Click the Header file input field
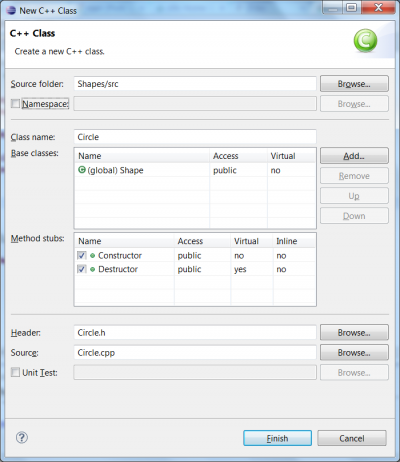 (x=195, y=333)
